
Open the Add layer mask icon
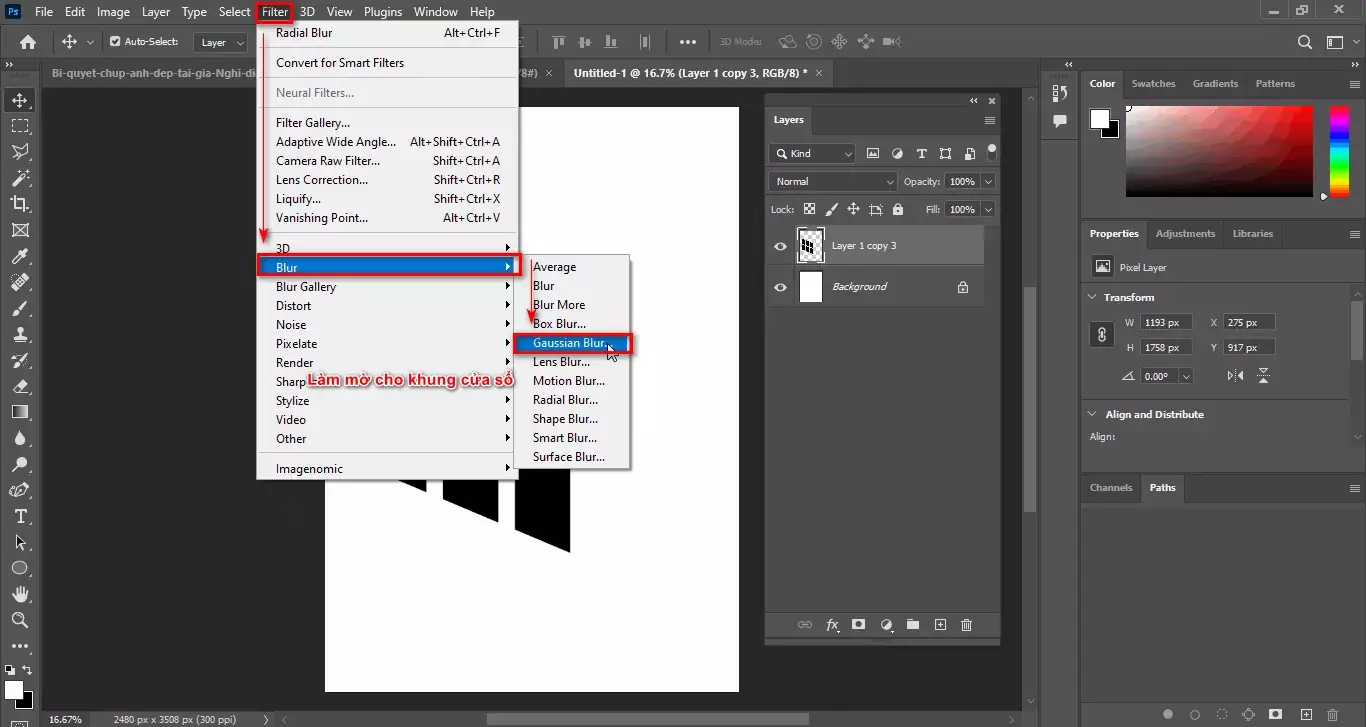click(858, 624)
